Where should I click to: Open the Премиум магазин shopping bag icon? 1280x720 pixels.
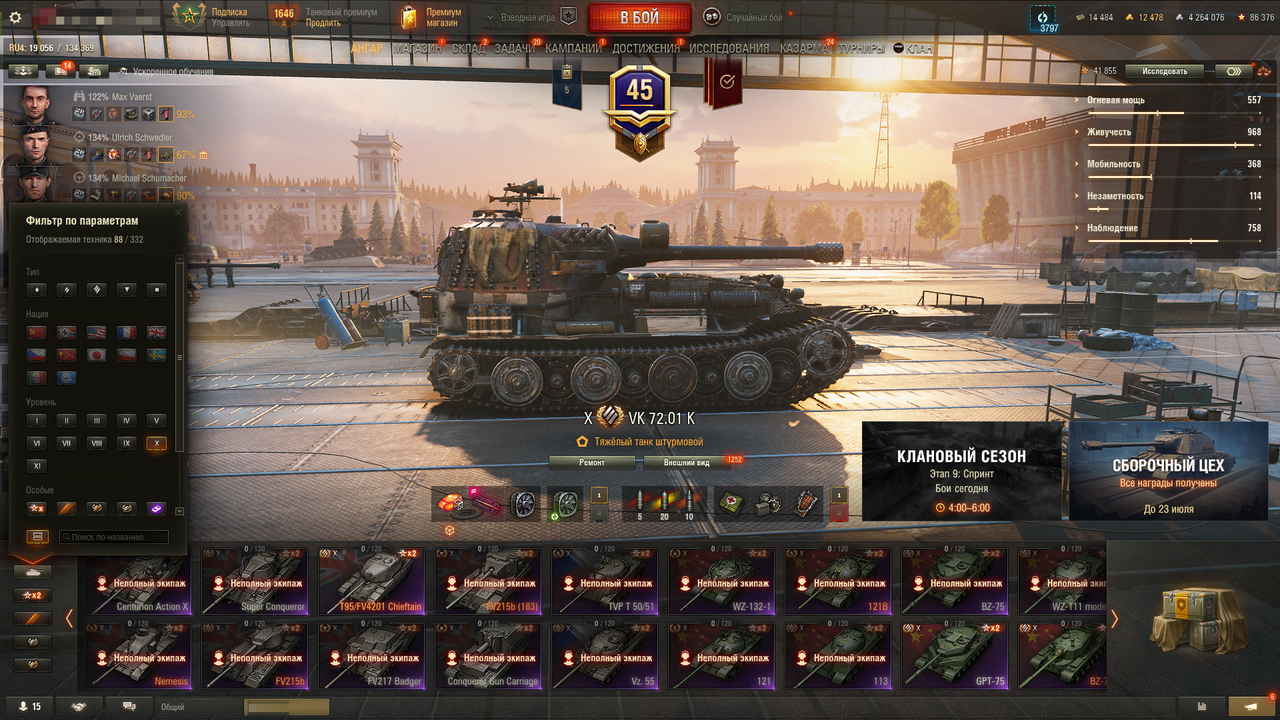coord(408,17)
